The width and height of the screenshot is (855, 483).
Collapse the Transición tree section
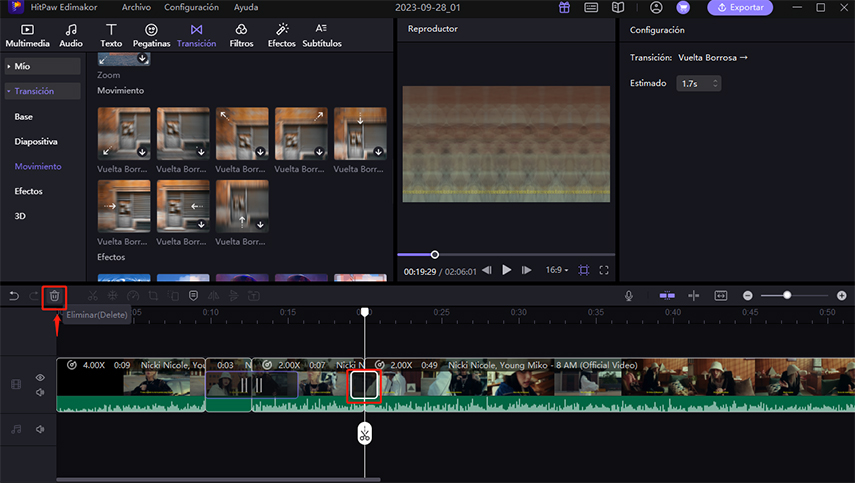pyautogui.click(x=43, y=91)
